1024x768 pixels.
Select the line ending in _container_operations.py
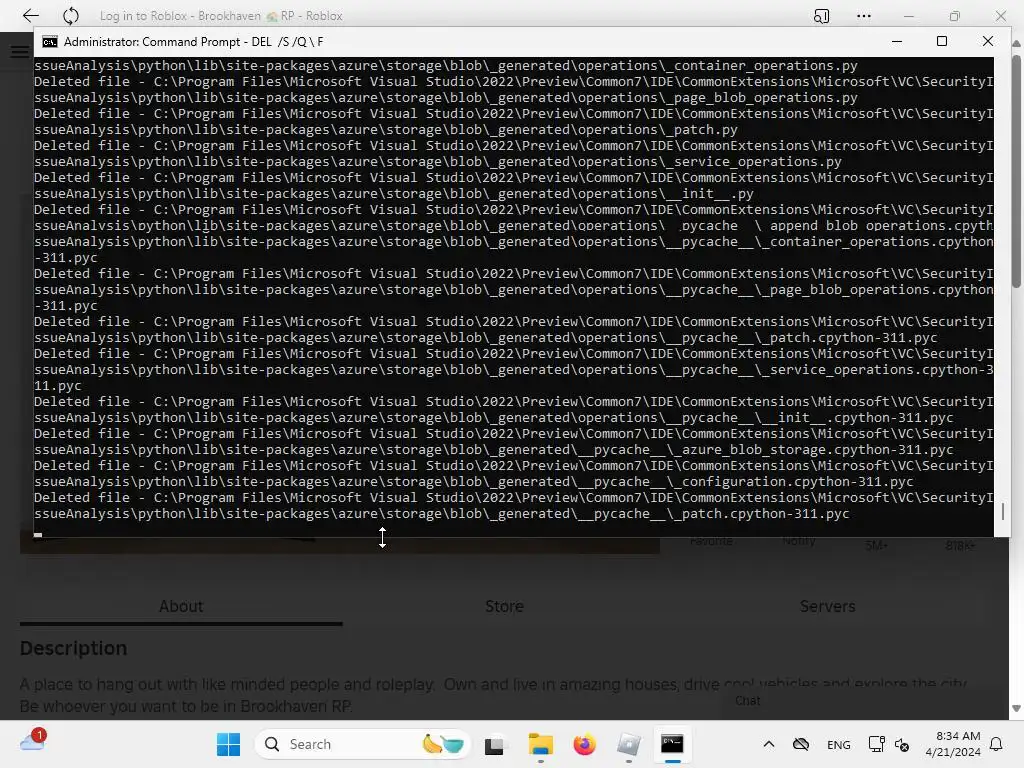click(x=445, y=66)
